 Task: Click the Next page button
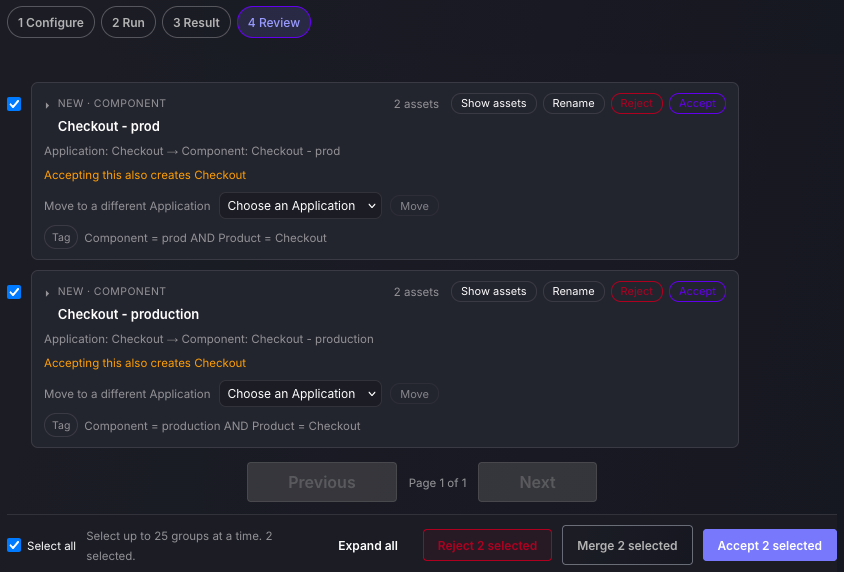point(537,482)
